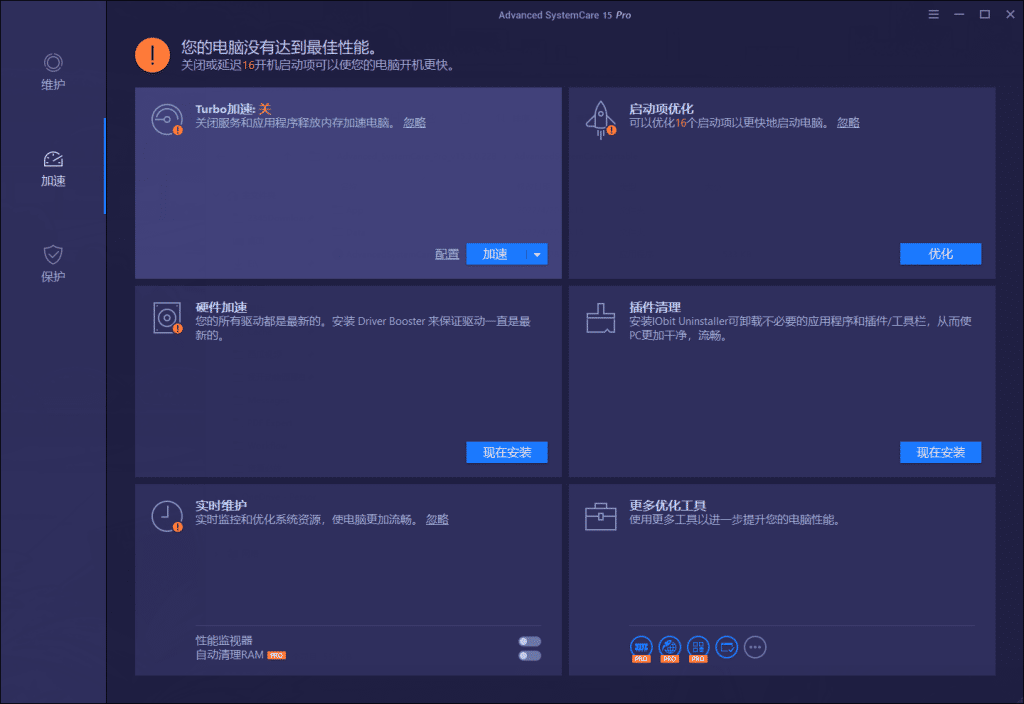The width and height of the screenshot is (1024, 704).
Task: Open the RAM memory chip PRO tool
Action: tap(641, 648)
